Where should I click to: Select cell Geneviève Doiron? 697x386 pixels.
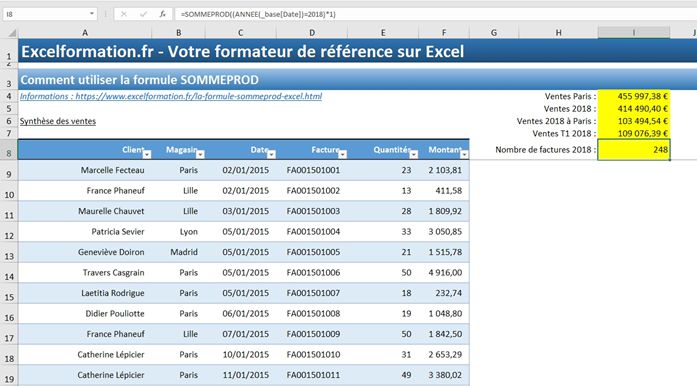tap(85, 252)
